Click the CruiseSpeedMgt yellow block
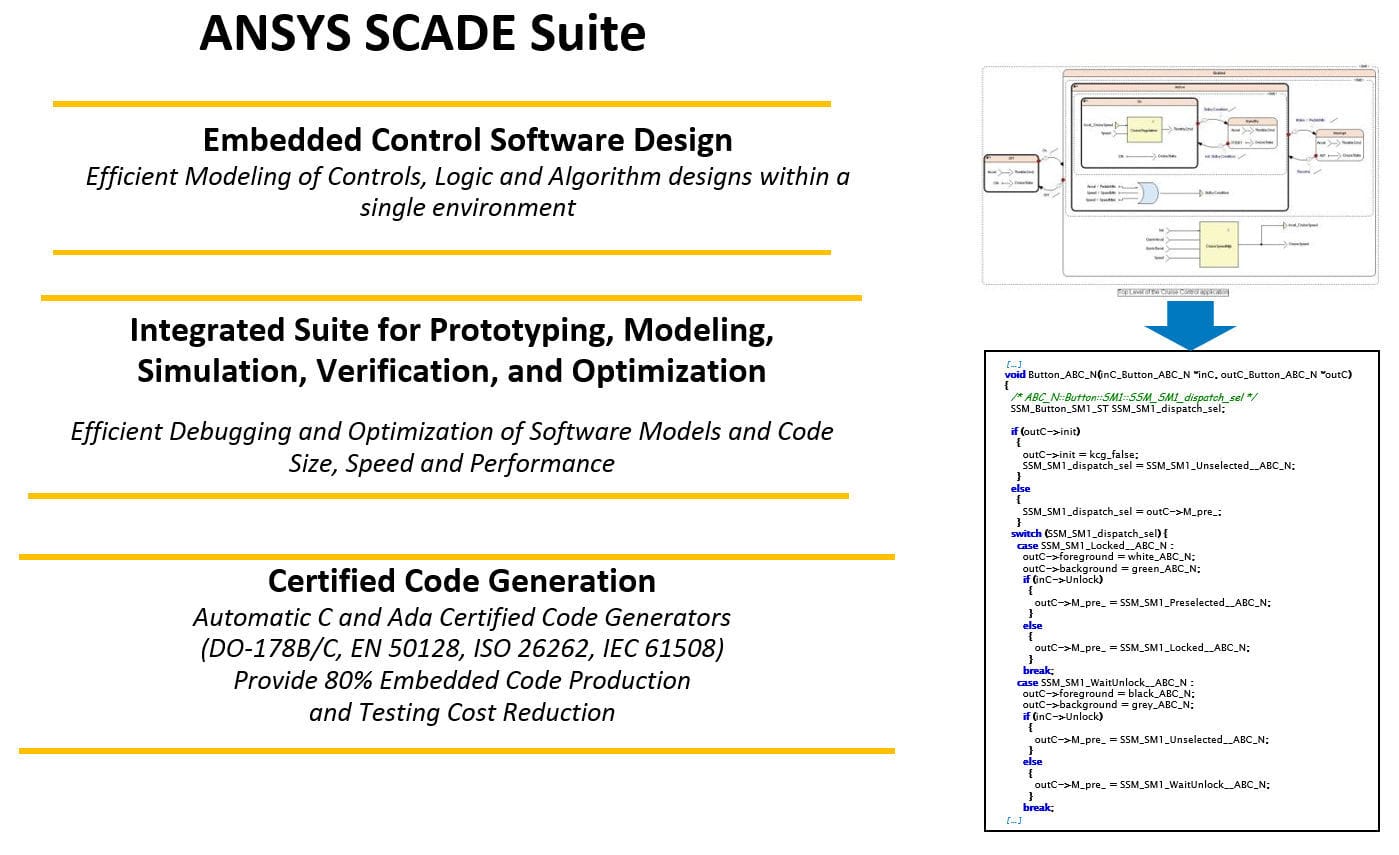The width and height of the screenshot is (1399, 855). [x=1218, y=243]
